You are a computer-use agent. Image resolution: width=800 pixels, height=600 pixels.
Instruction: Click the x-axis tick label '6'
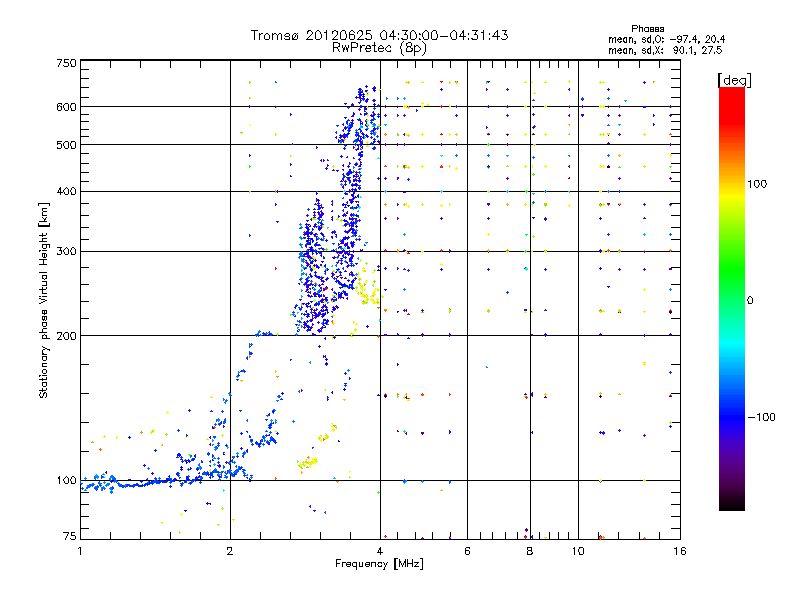tap(467, 551)
